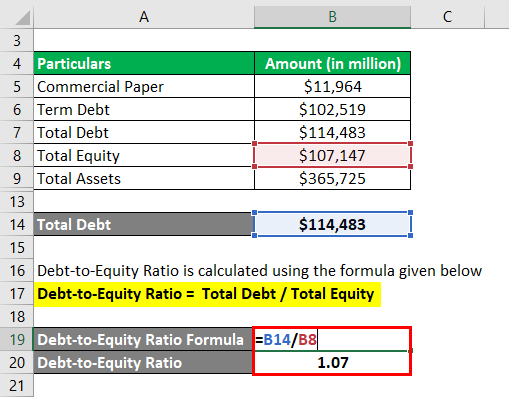Select row 13 header
This screenshot has width=509, height=397.
[x=17, y=202]
